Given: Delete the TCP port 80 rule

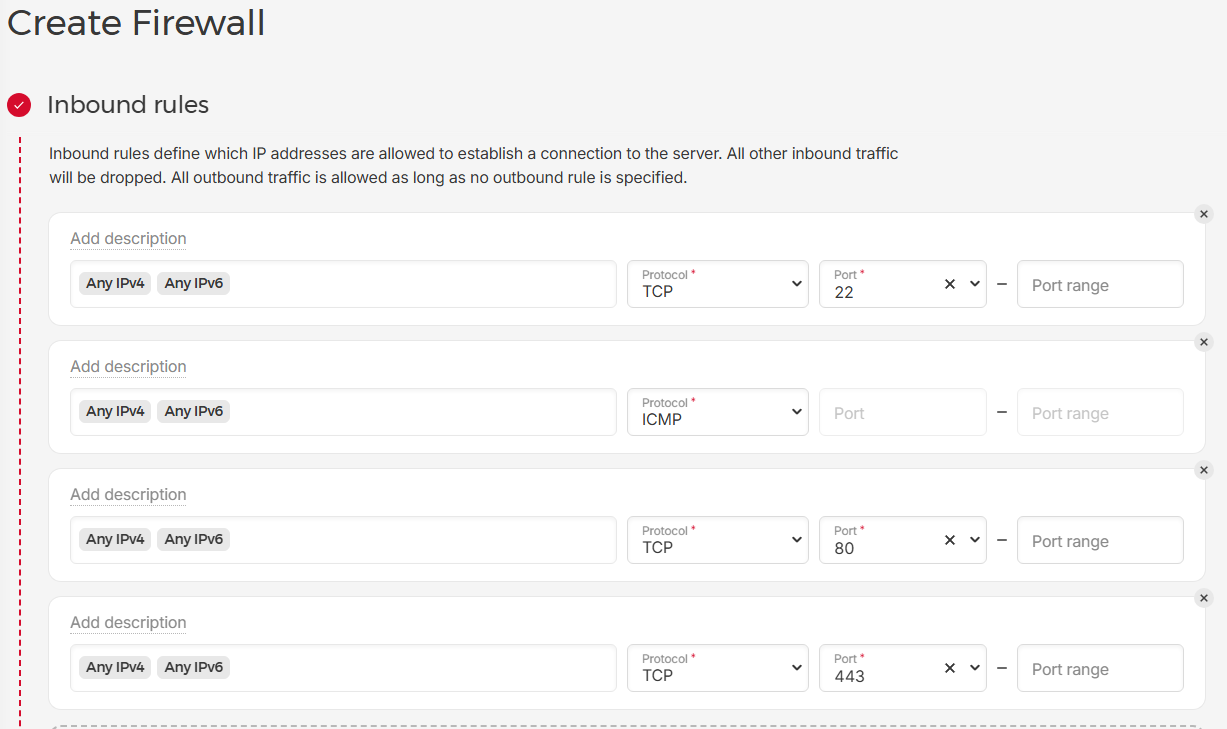Looking at the screenshot, I should 1204,470.
